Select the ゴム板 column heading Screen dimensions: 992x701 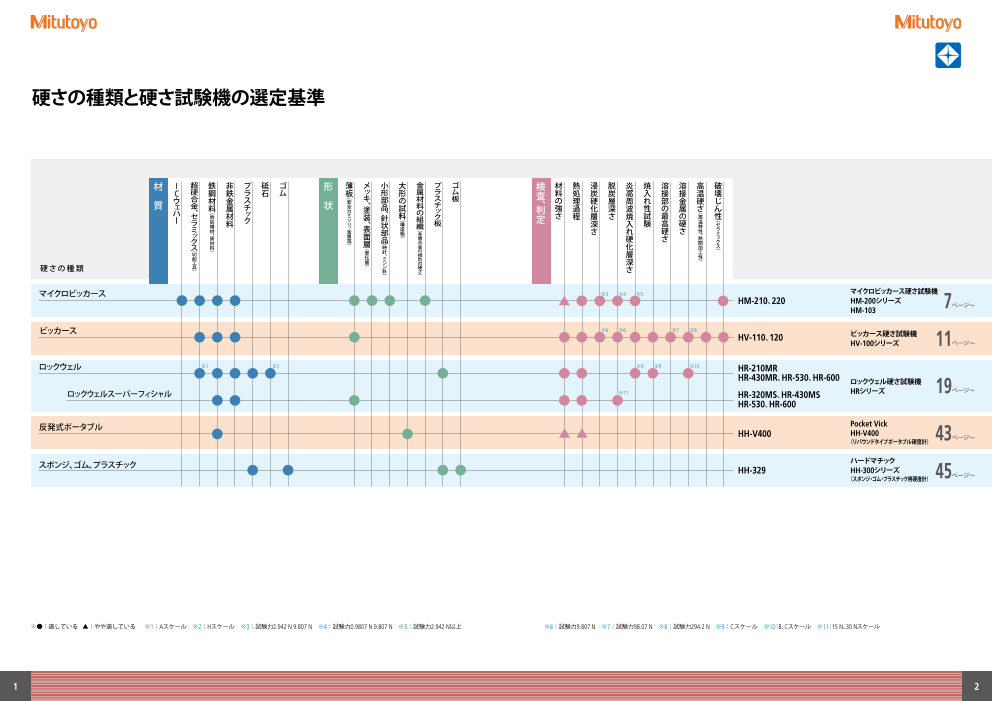coord(455,192)
